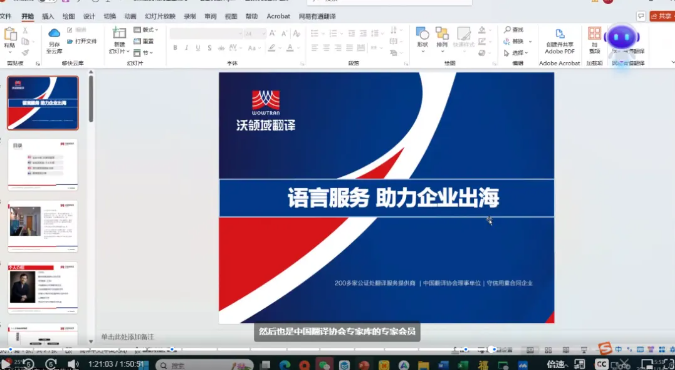Viewport: 675px width, 370px height.
Task: Select the slide thumbnail with portrait photo
Action: 43,287
